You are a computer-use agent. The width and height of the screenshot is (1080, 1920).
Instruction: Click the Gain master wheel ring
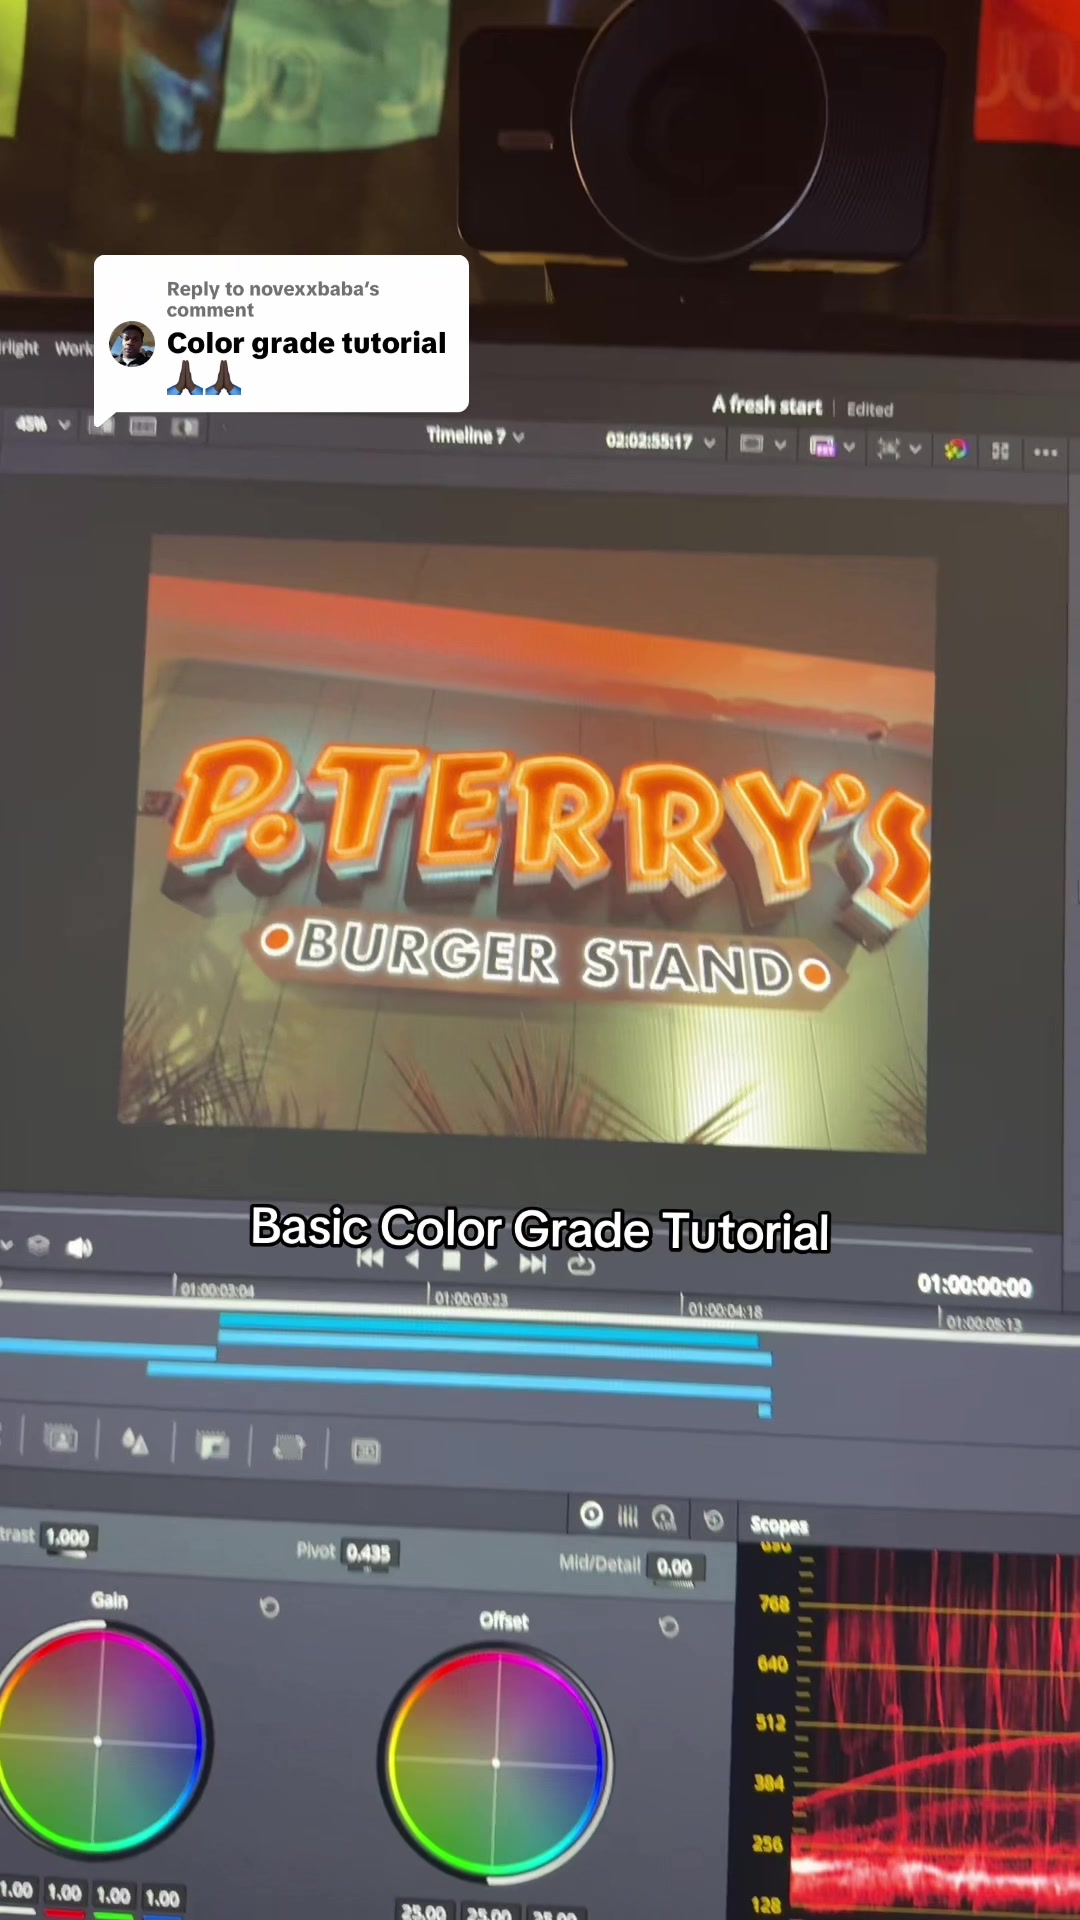point(207,1741)
